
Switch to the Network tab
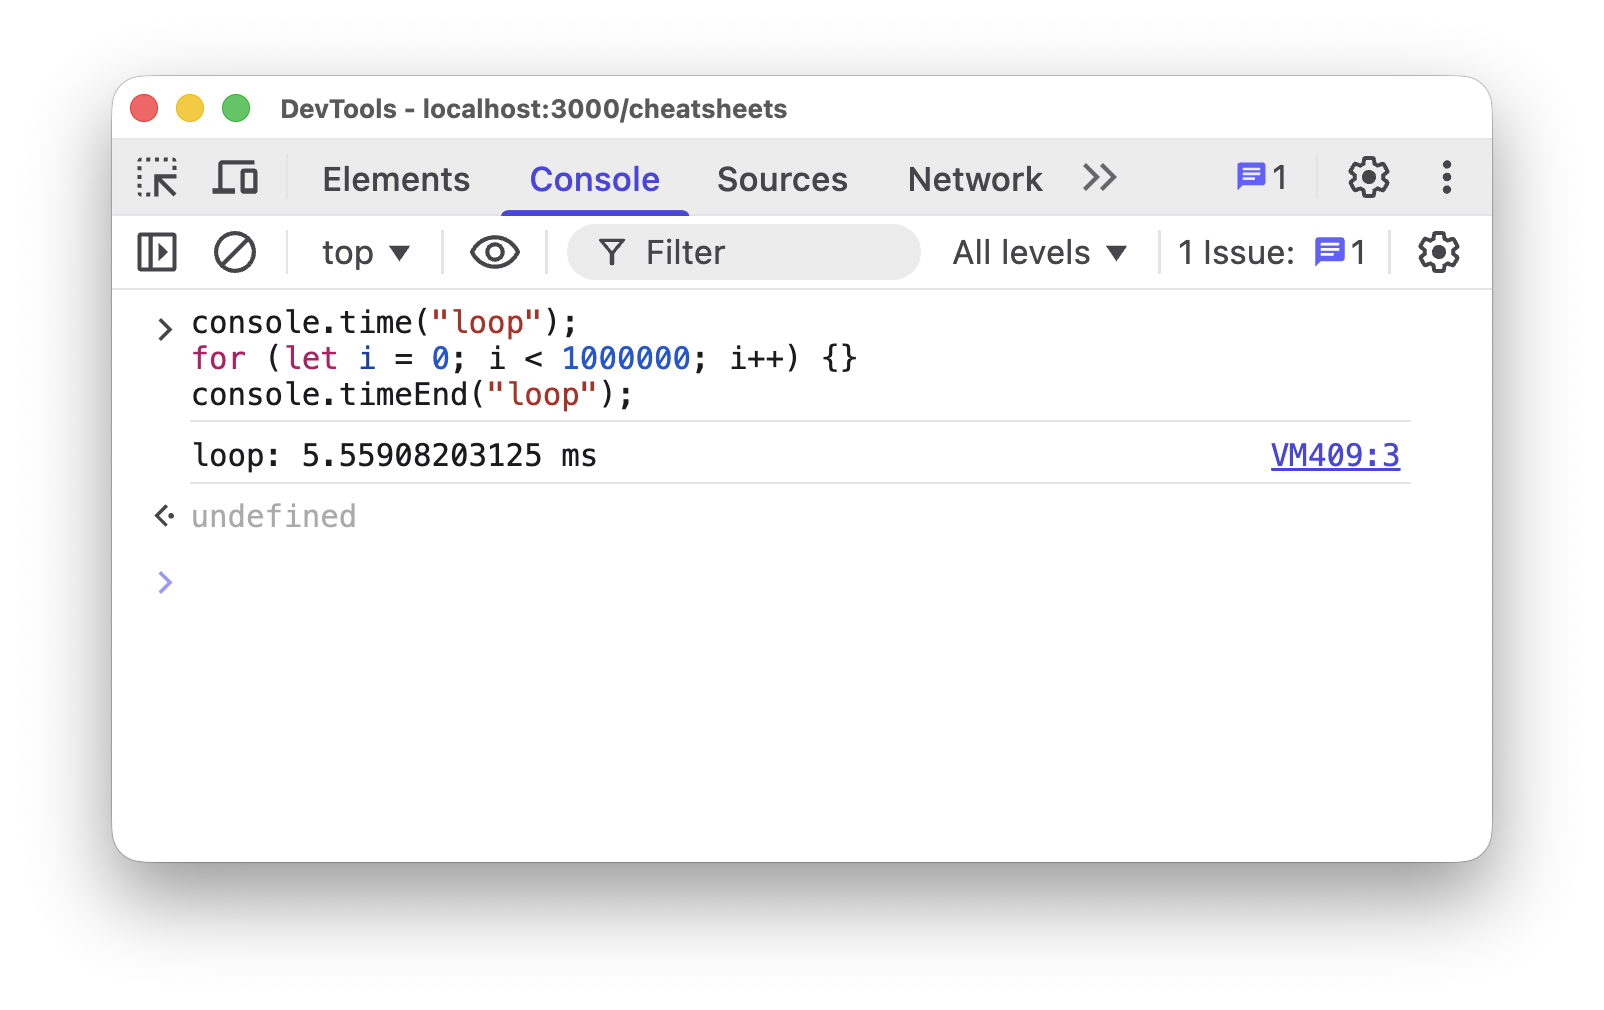pyautogui.click(x=975, y=179)
